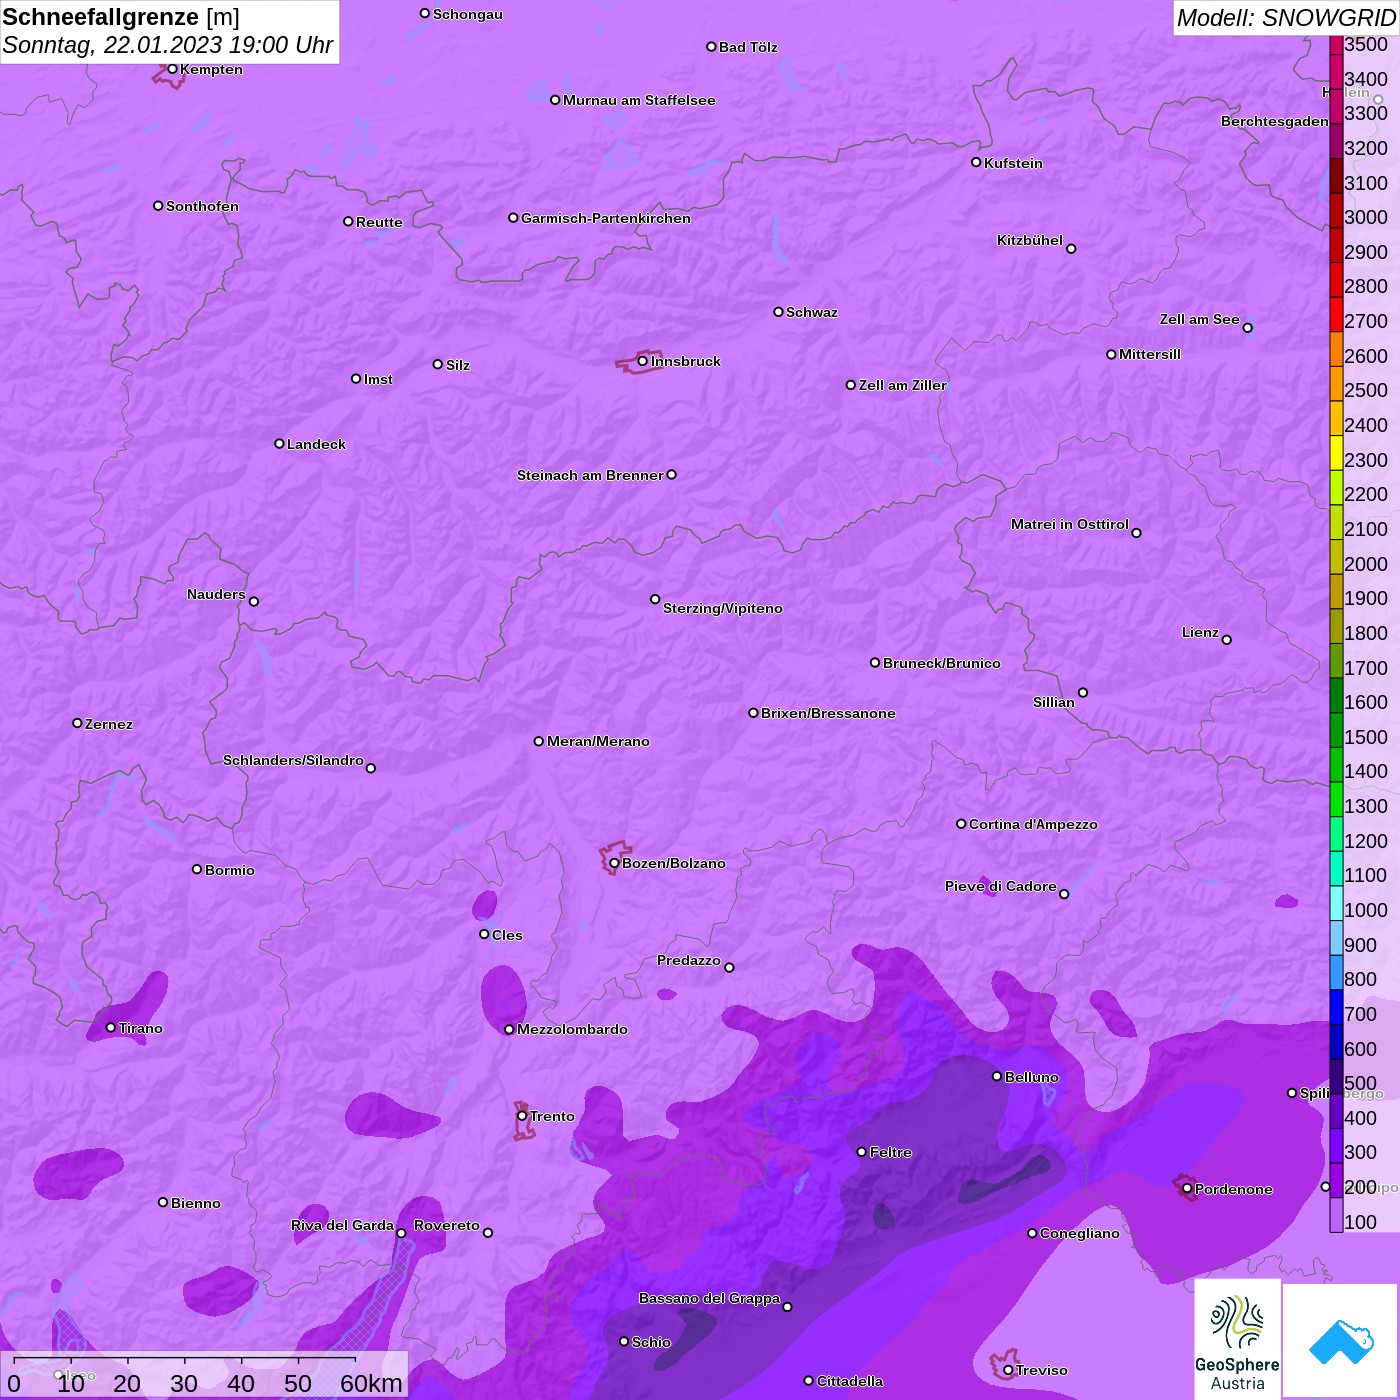The width and height of the screenshot is (1400, 1400).
Task: Click the 'Schongau' label
Action: coord(468,14)
